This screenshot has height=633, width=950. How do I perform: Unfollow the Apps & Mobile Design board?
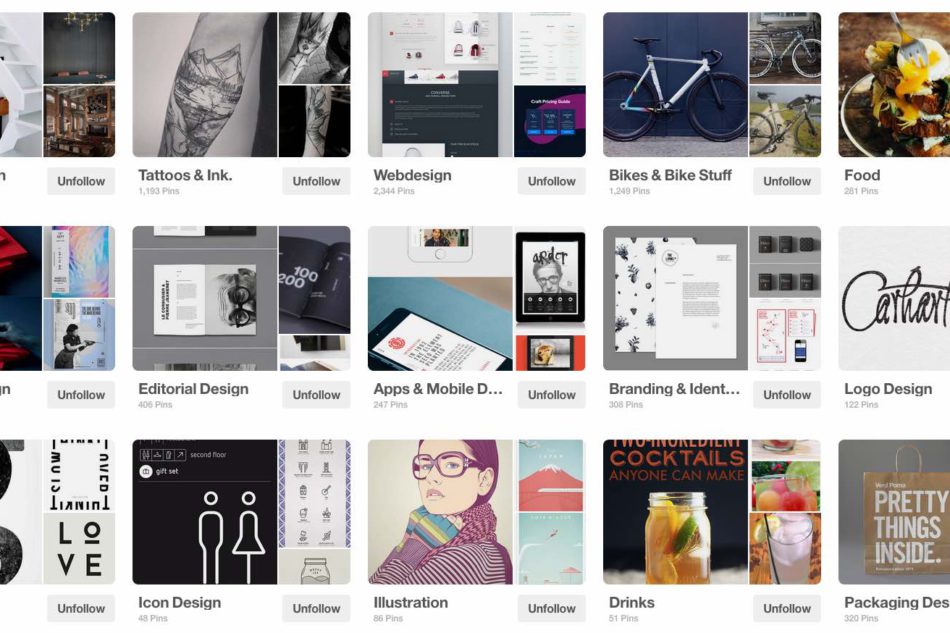[x=551, y=395]
